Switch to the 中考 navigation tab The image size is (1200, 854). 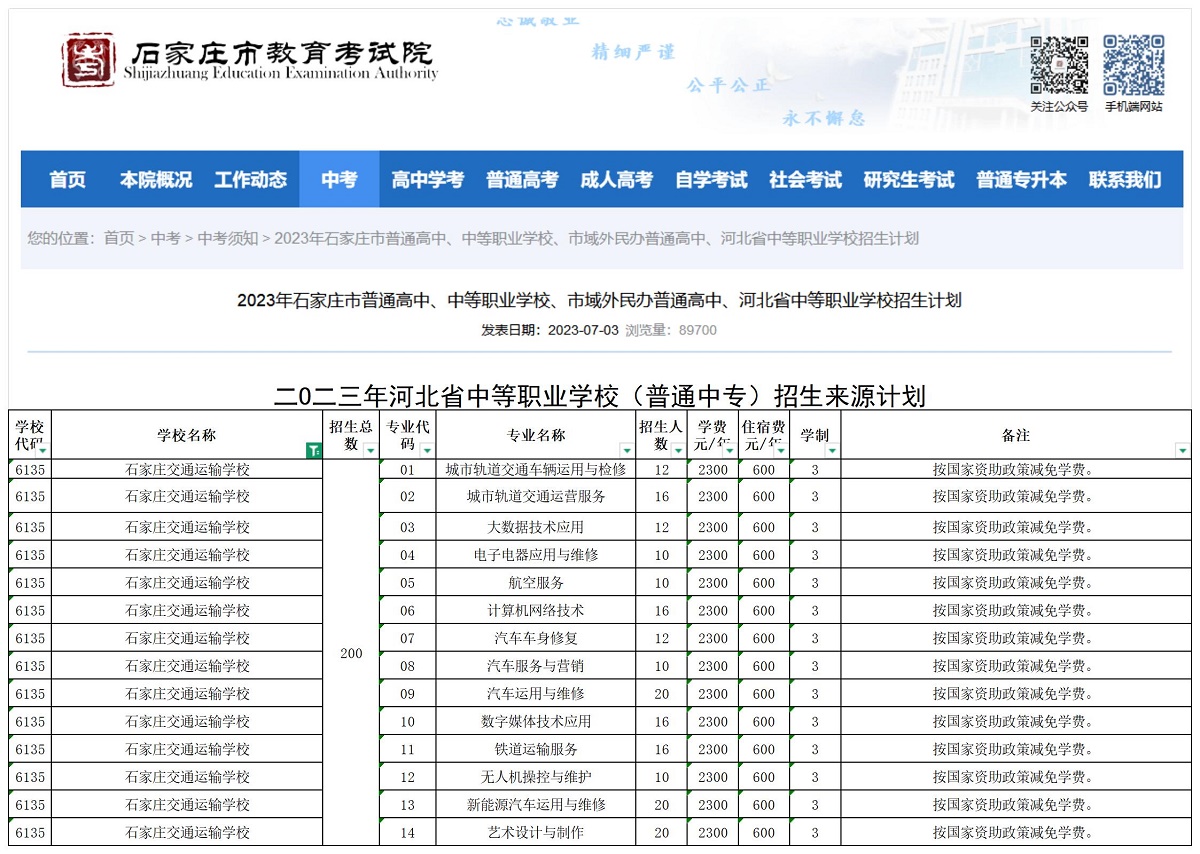[338, 179]
